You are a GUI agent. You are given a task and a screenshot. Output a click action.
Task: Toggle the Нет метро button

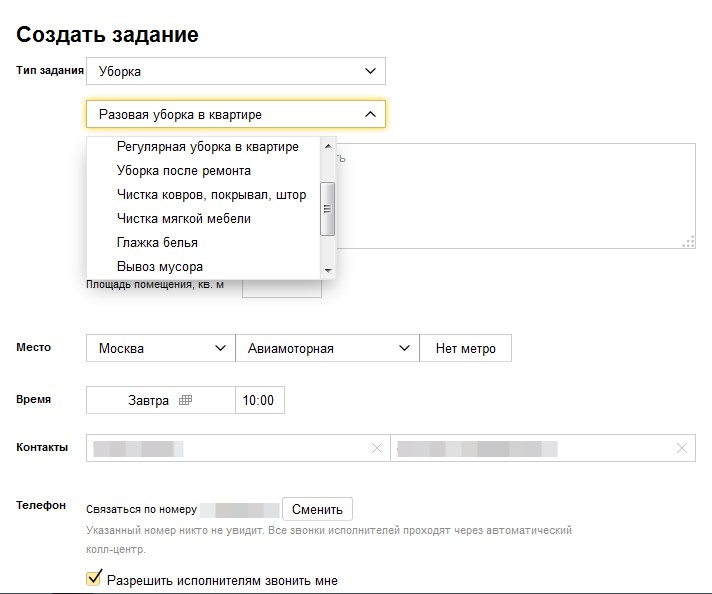[x=465, y=348]
